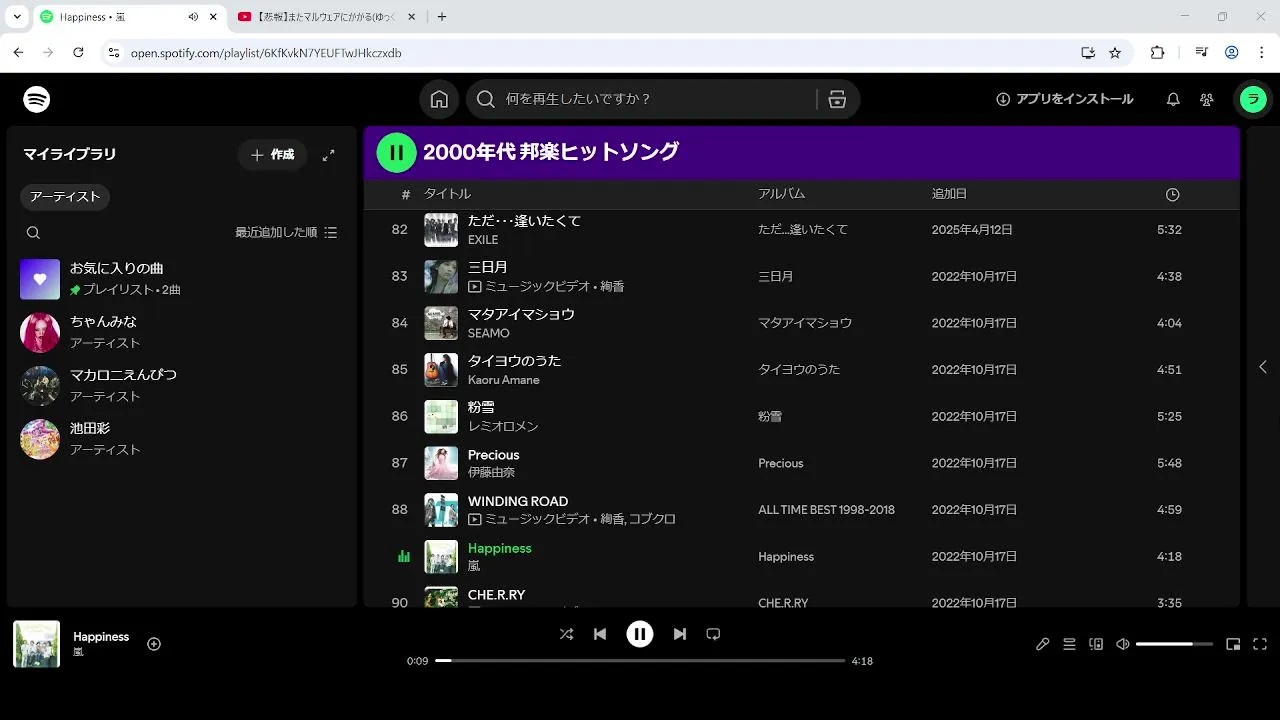Click the playback progress bar
1280x720 pixels.
pos(640,661)
